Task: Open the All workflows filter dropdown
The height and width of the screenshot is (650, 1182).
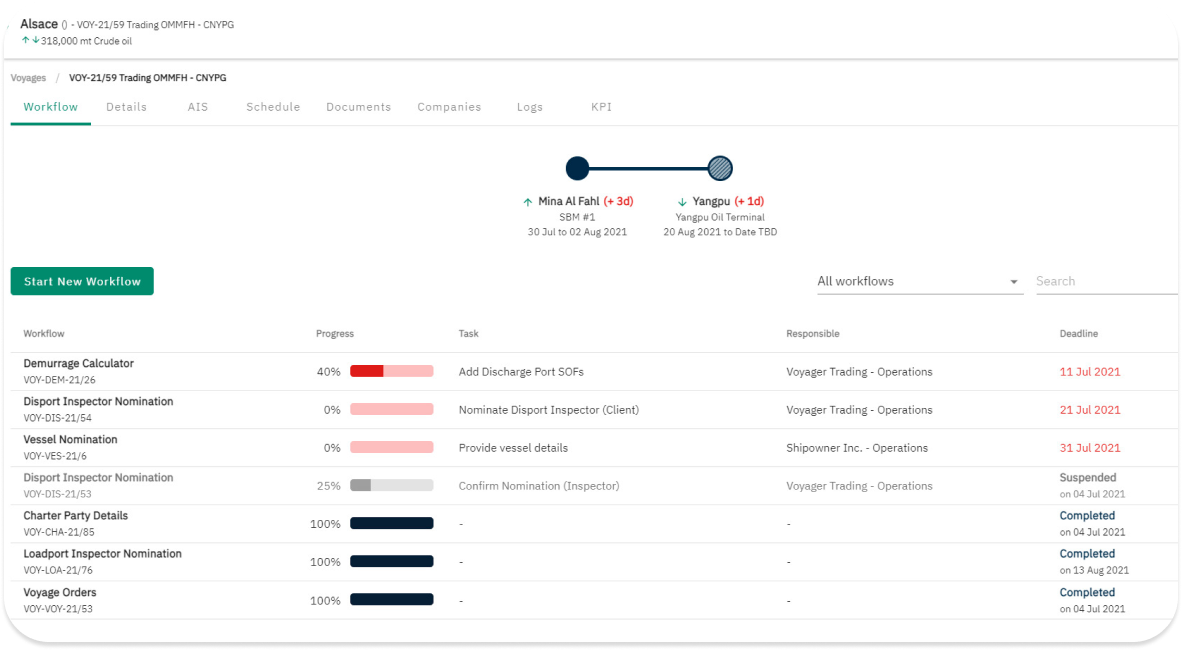Action: 1013,281
